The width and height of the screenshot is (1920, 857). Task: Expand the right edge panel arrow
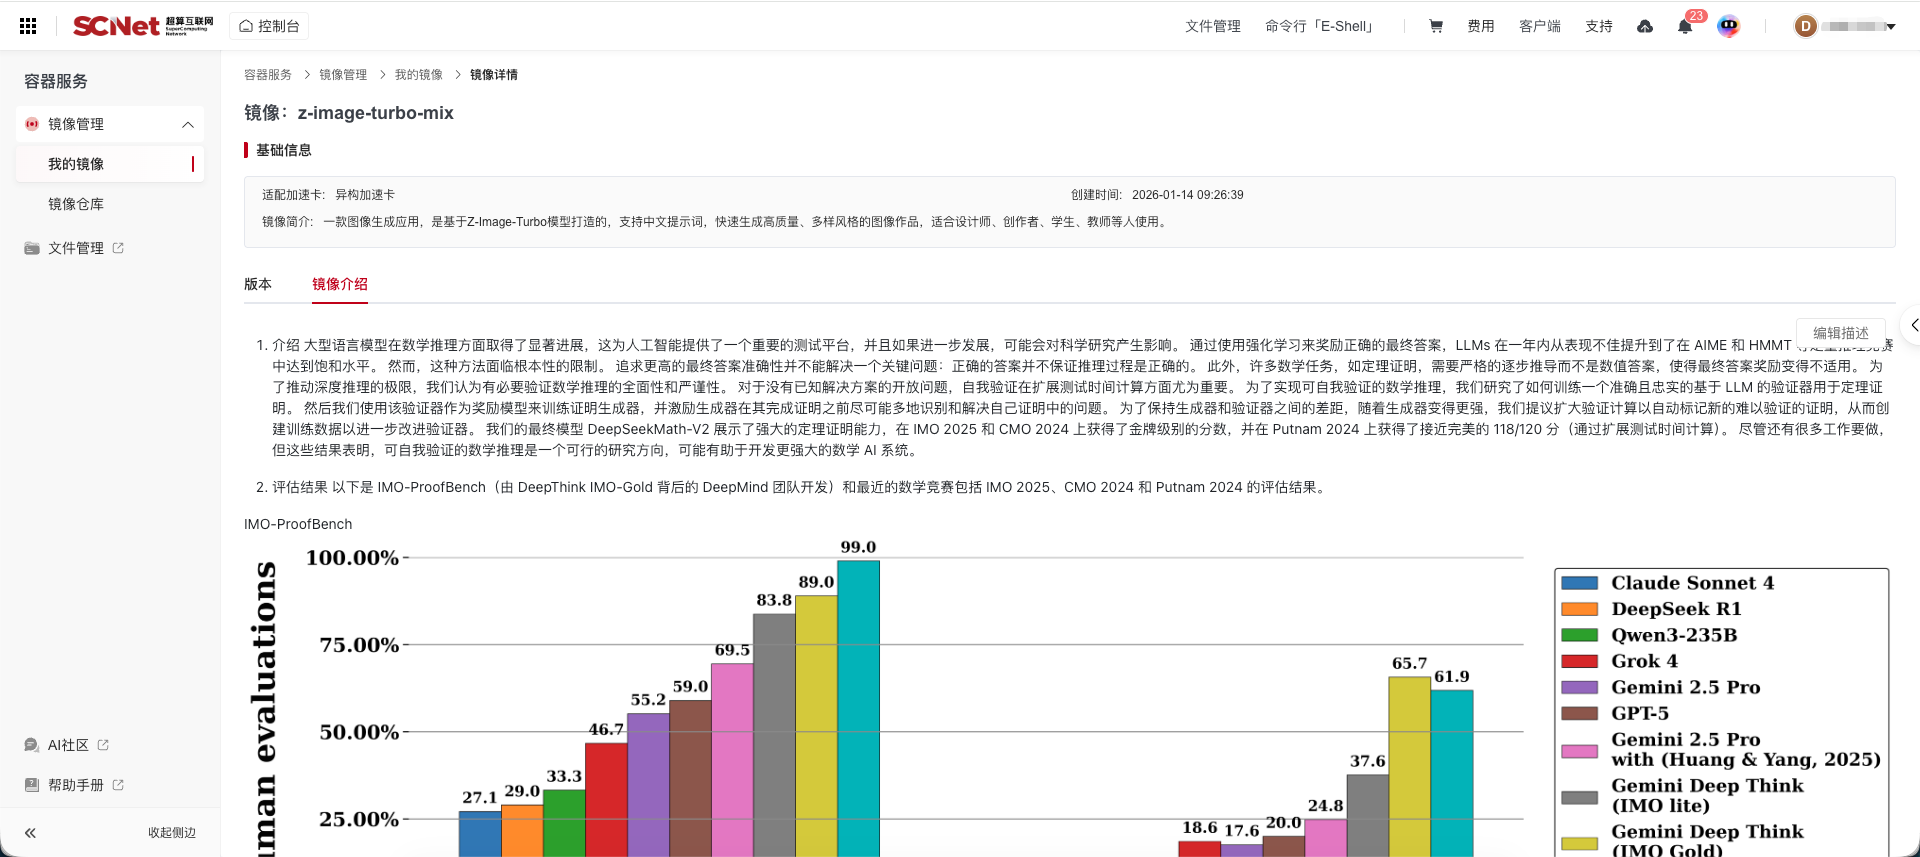(x=1912, y=325)
